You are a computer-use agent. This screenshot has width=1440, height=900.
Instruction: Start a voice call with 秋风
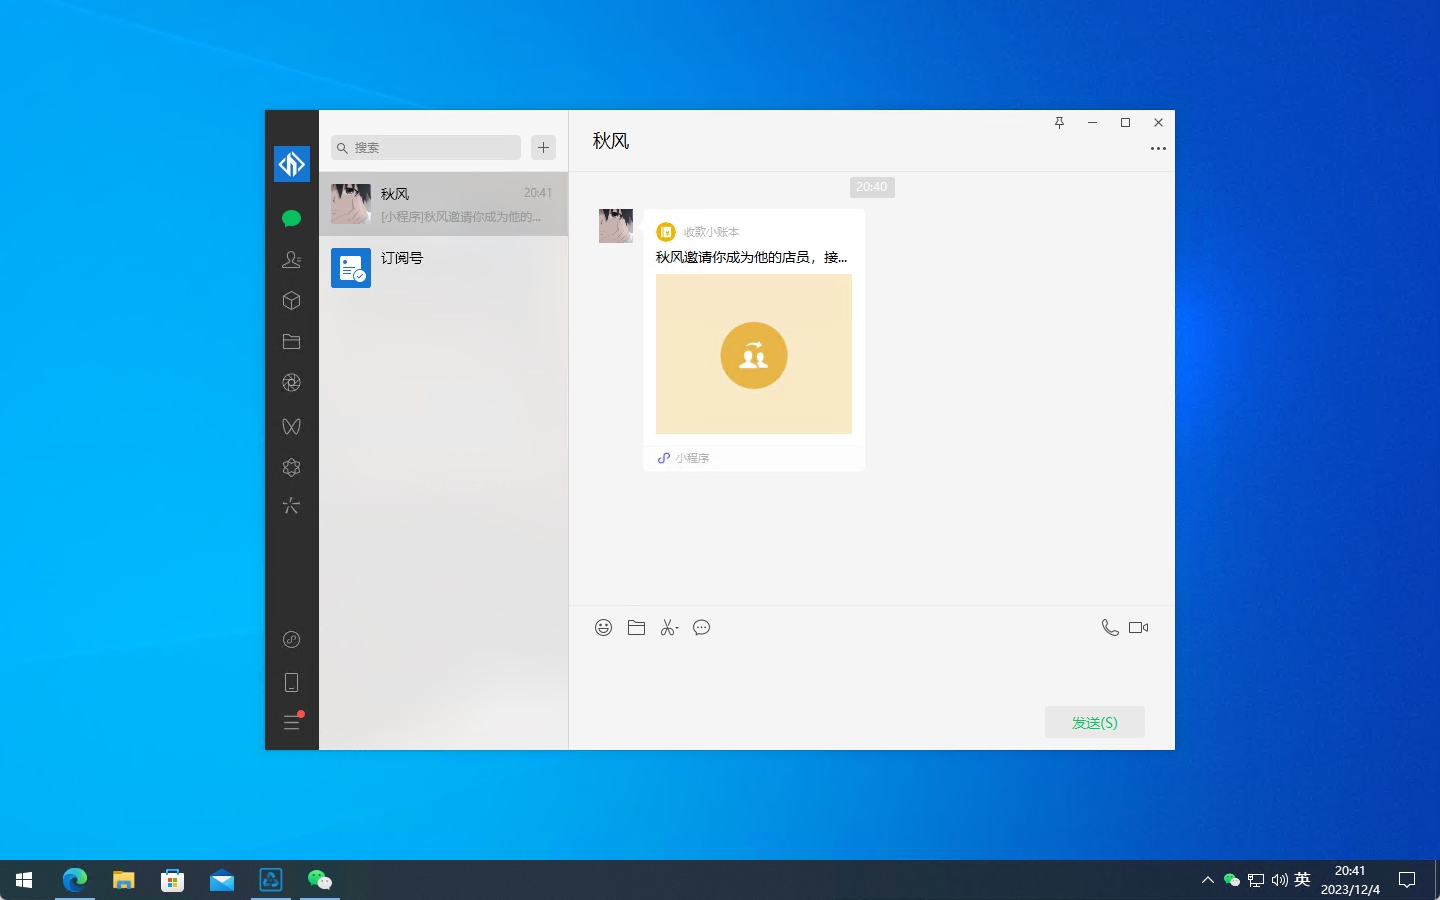pyautogui.click(x=1109, y=628)
